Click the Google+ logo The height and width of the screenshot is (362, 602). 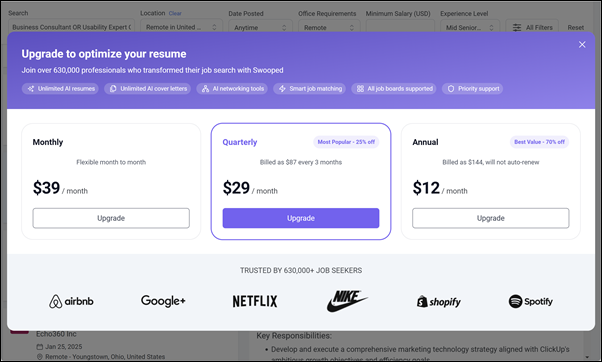(163, 301)
